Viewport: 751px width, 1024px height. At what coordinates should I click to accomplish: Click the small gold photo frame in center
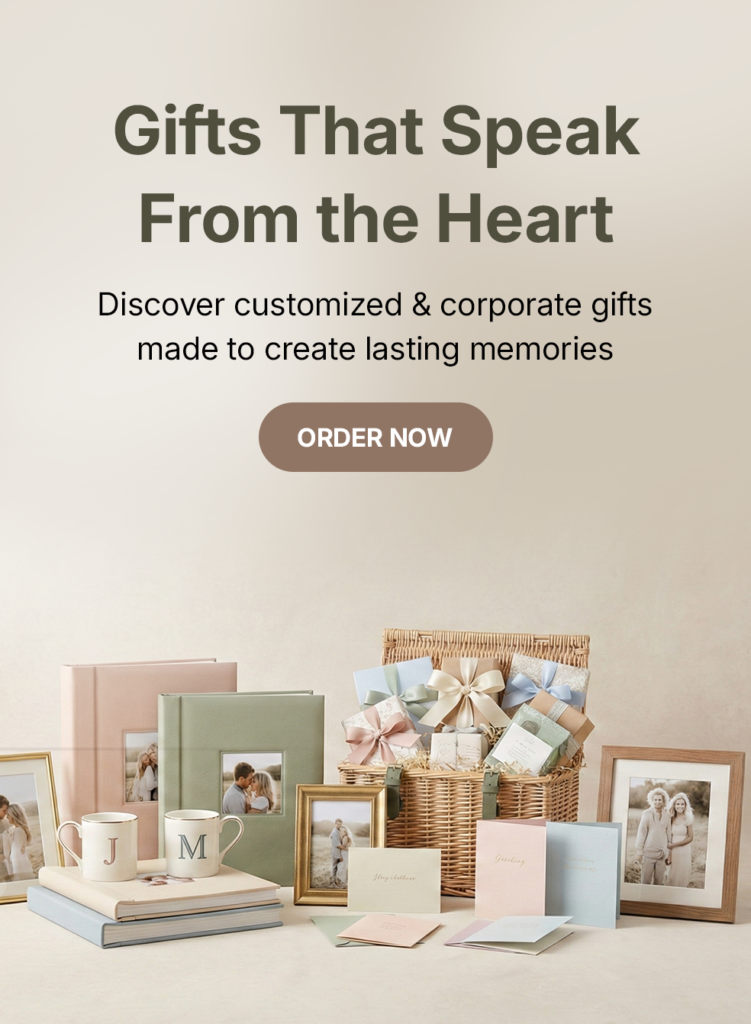pos(340,844)
